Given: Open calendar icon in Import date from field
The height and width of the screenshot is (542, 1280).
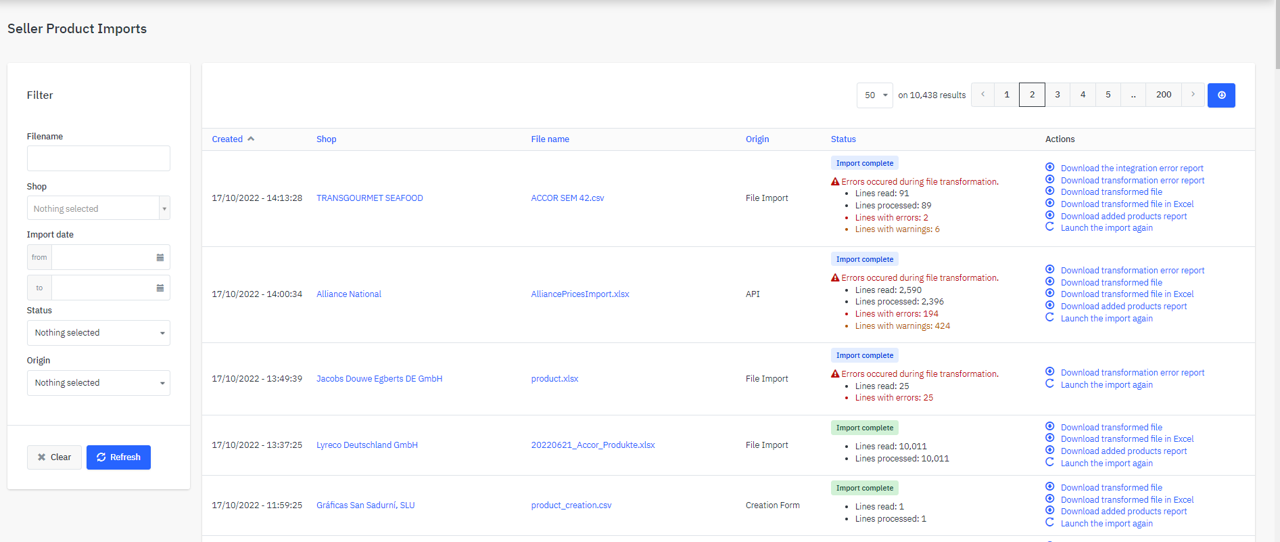Looking at the screenshot, I should click(160, 257).
